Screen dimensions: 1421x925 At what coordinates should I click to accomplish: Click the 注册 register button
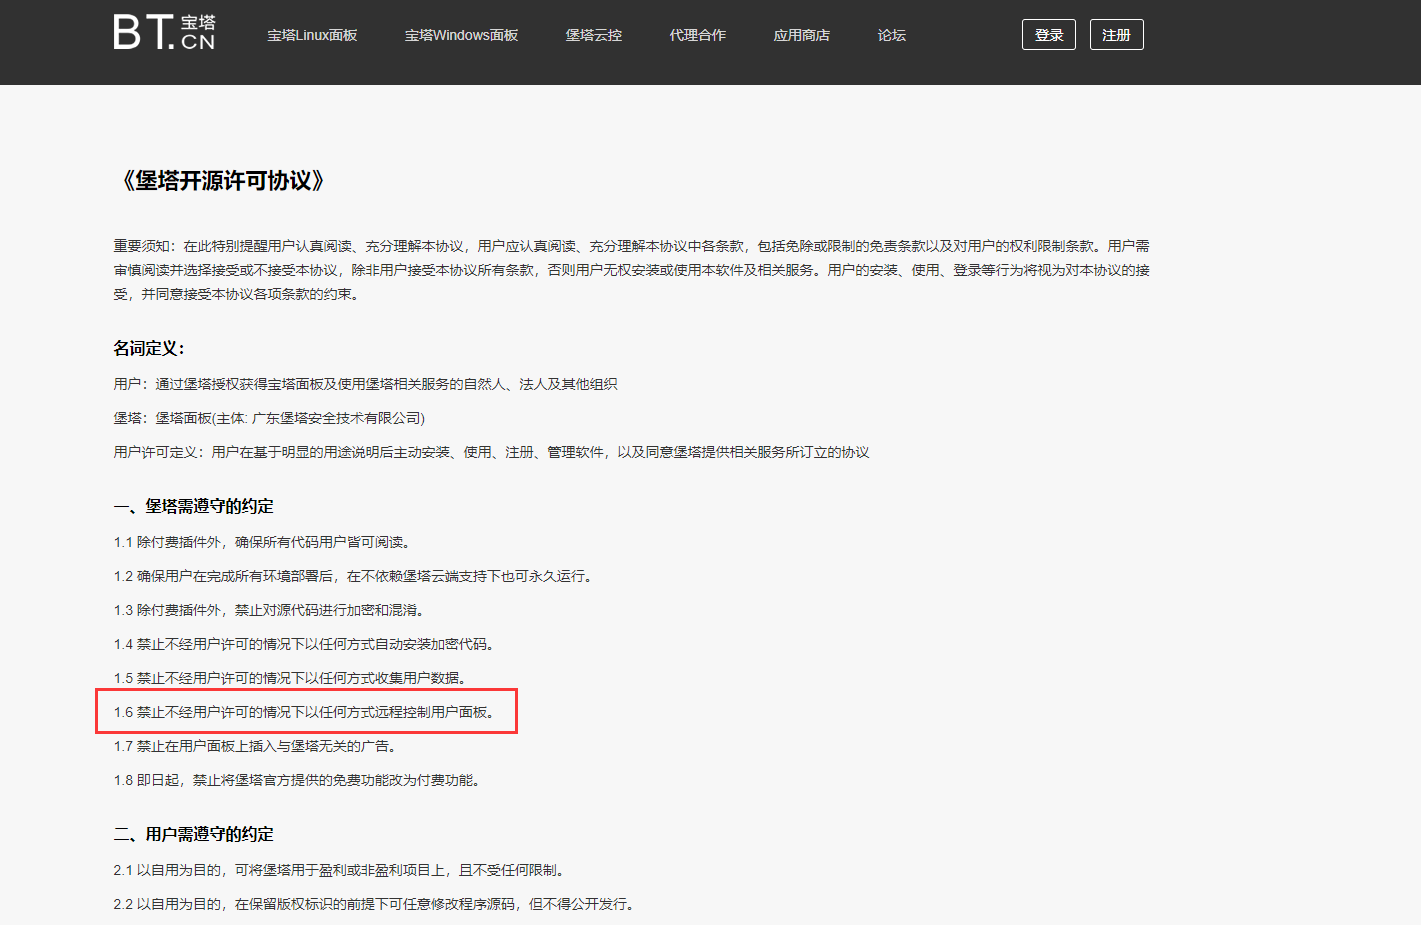(x=1116, y=35)
